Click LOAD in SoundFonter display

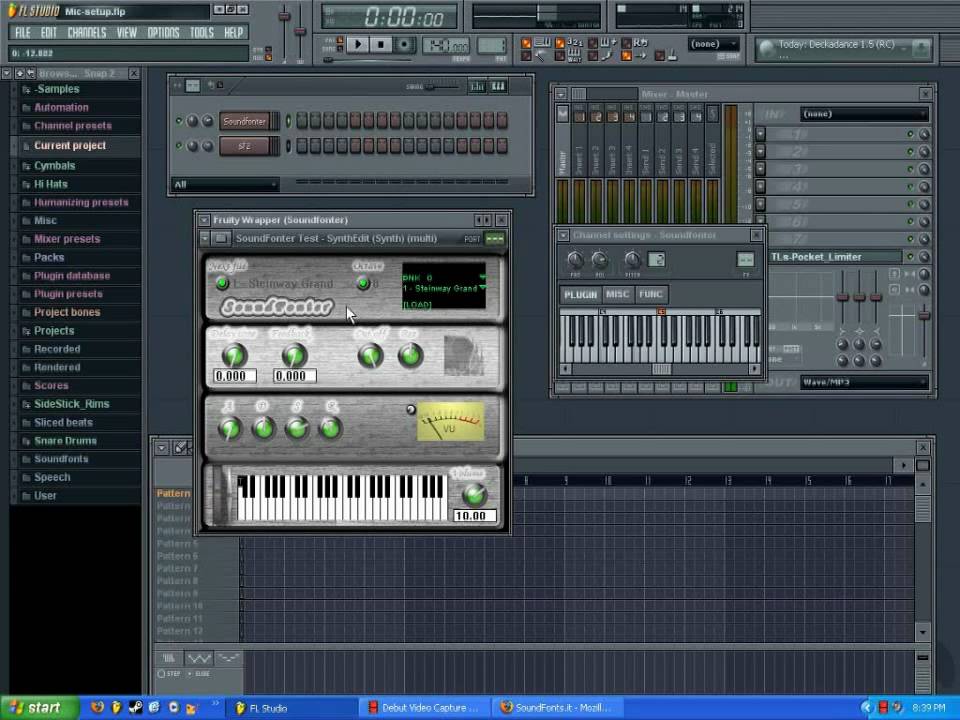417,304
